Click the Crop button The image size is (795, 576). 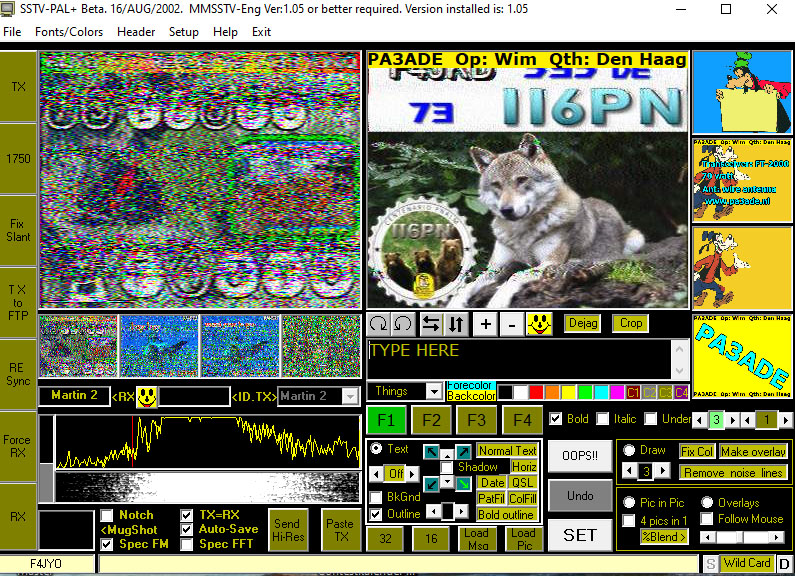coord(631,323)
